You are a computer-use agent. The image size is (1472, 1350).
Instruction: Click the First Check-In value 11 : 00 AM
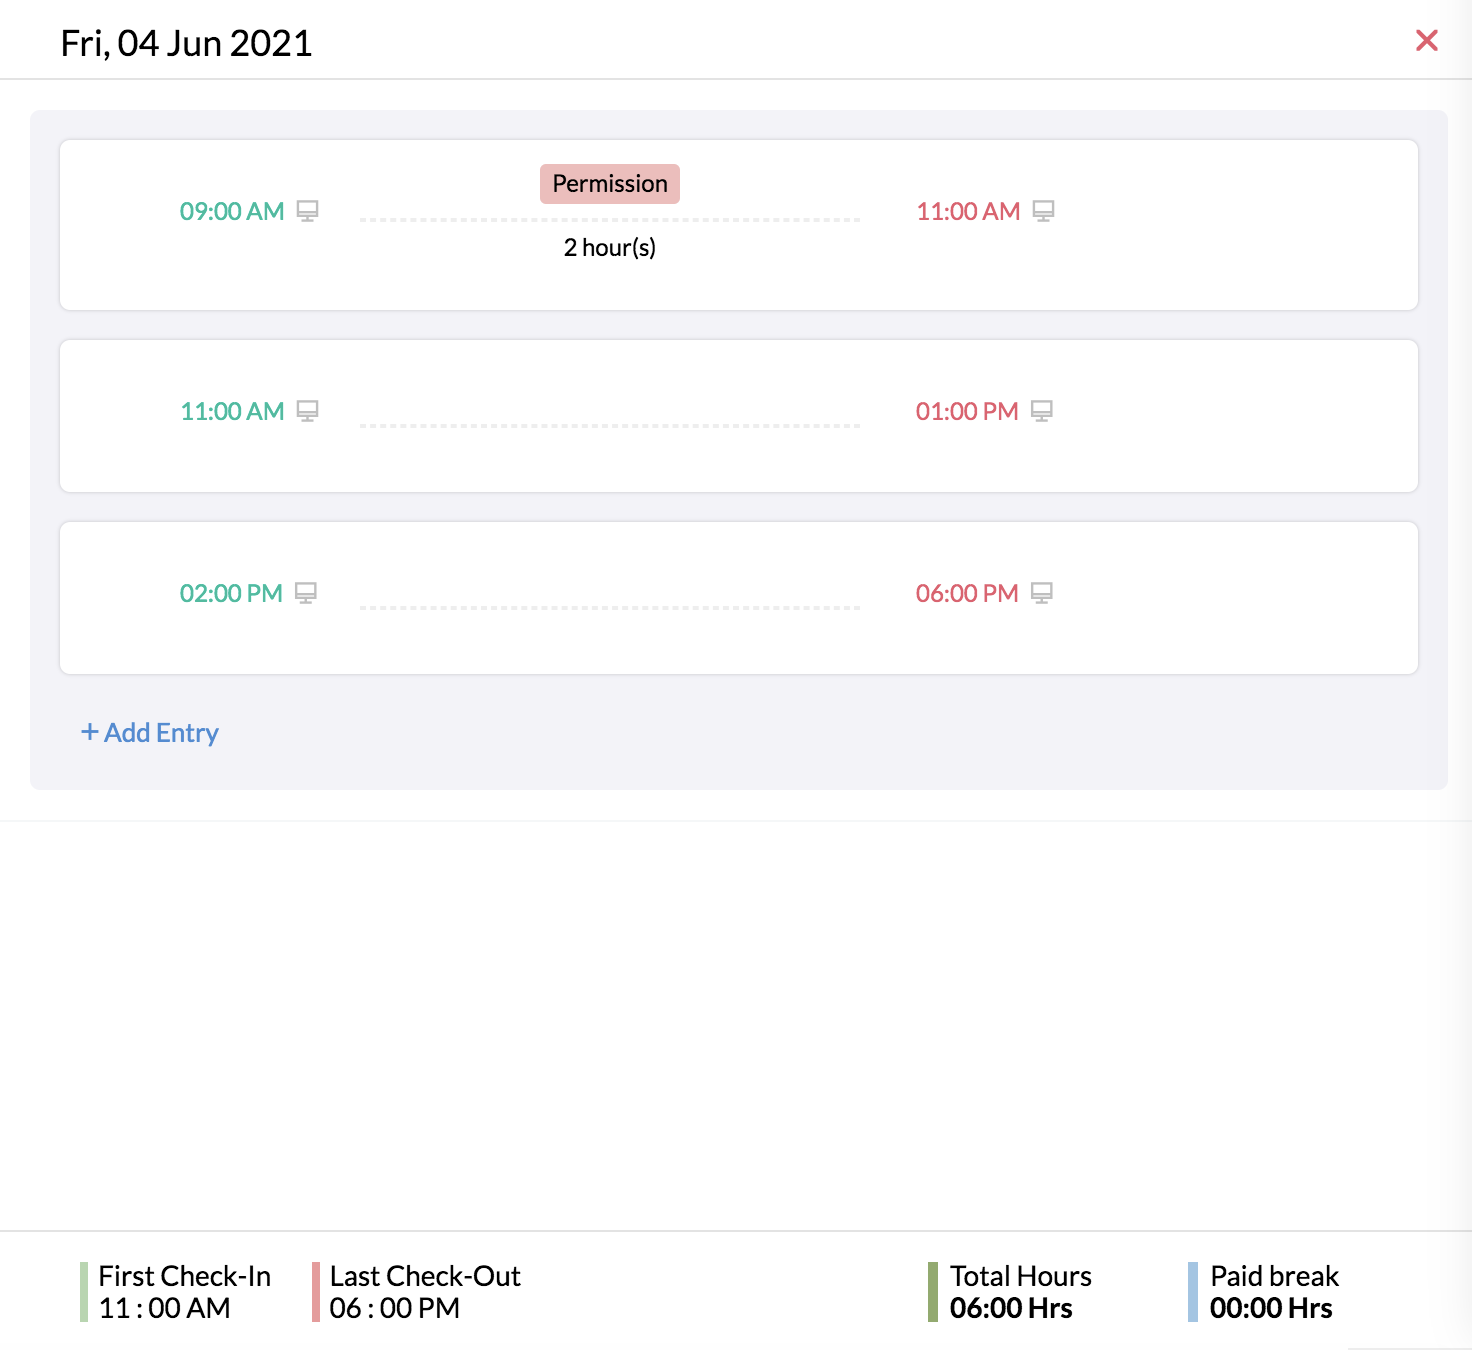(x=165, y=1308)
